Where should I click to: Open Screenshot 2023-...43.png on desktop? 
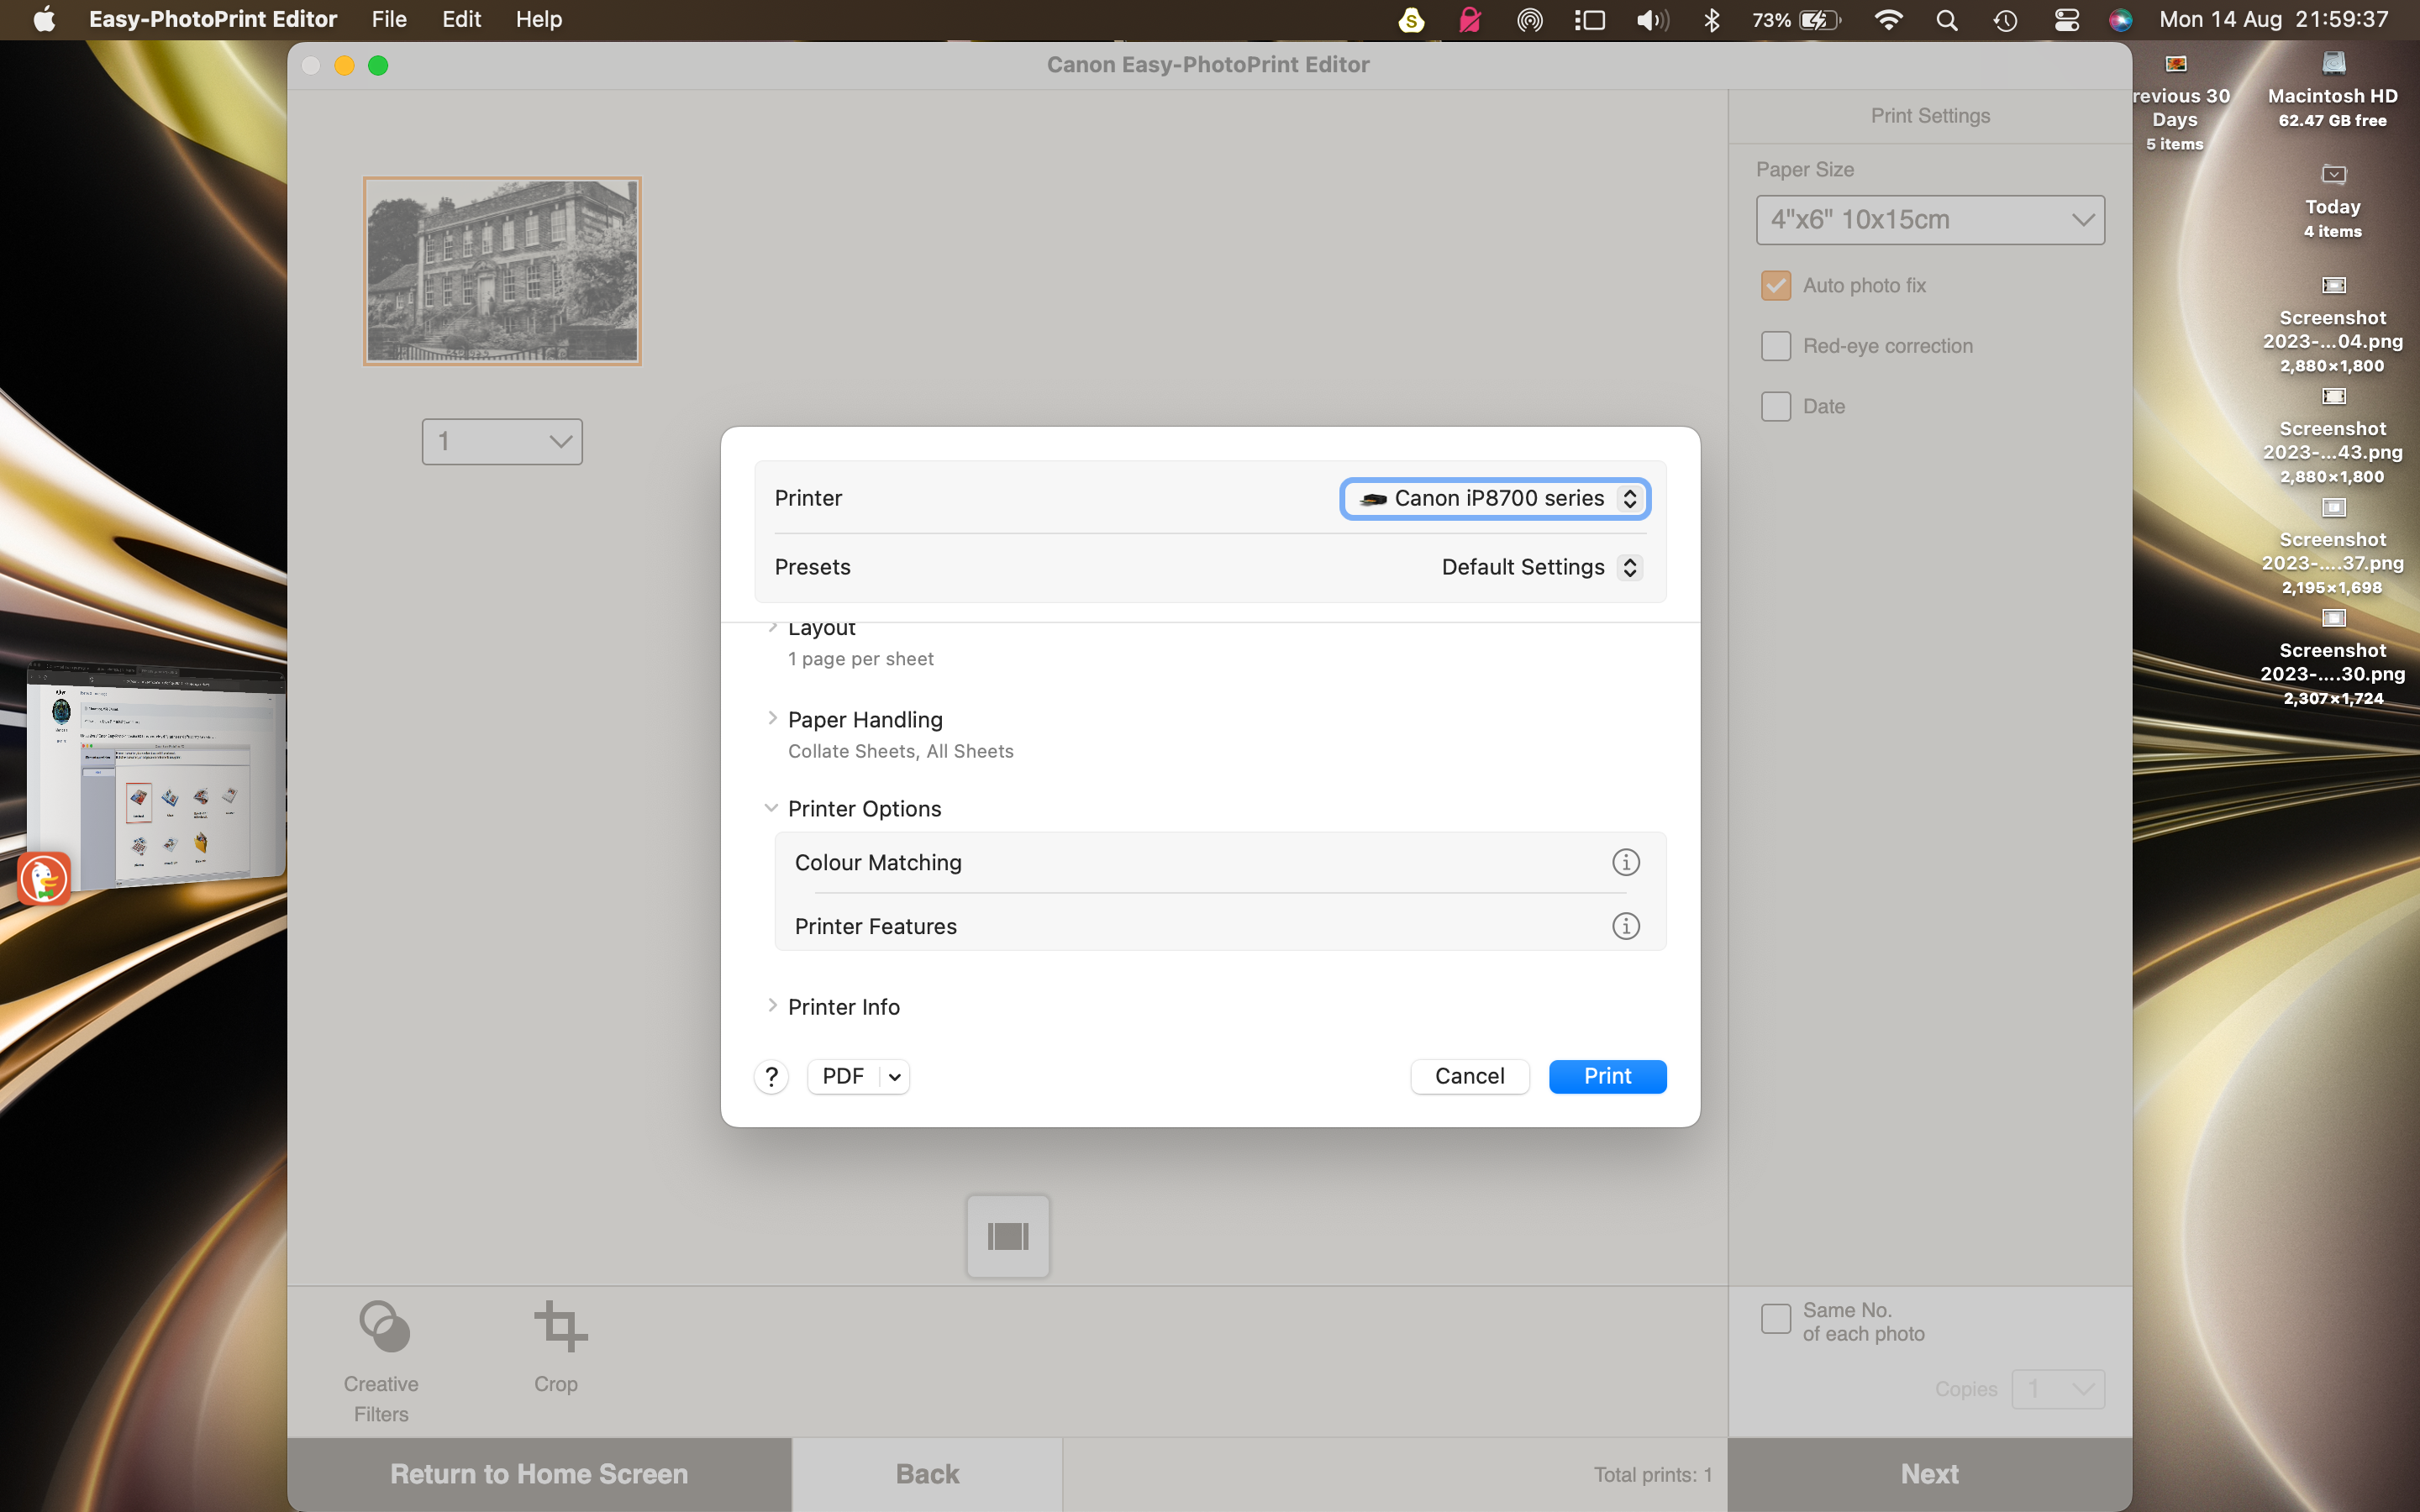[2333, 434]
